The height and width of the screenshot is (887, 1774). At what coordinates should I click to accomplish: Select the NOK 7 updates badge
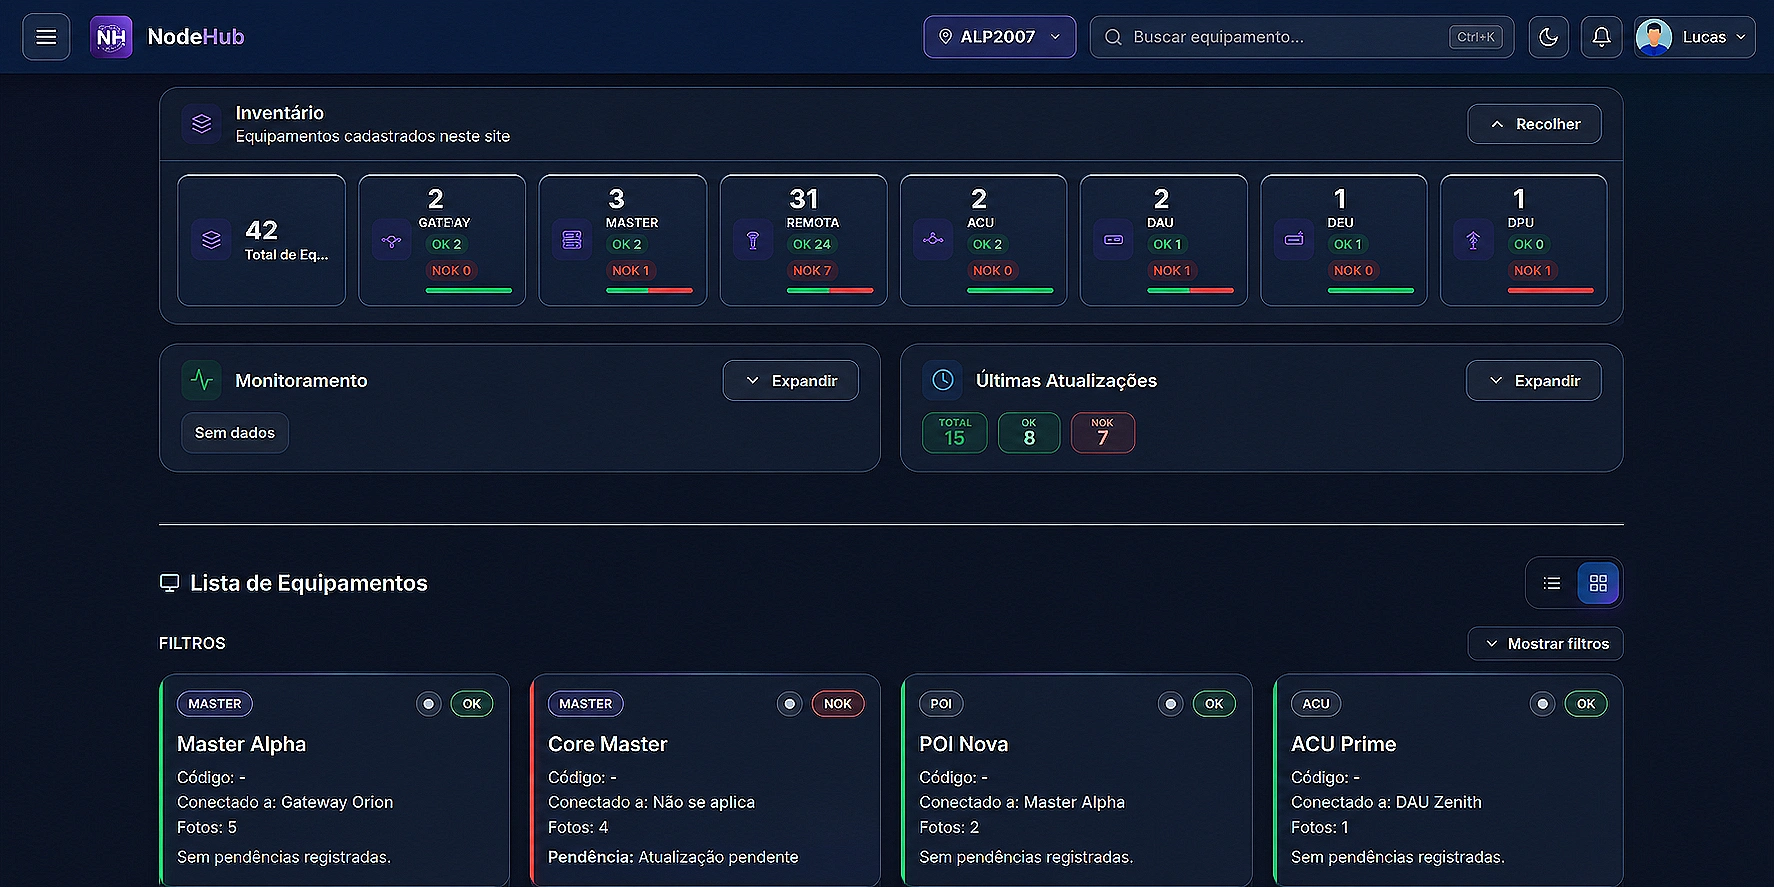point(1103,433)
